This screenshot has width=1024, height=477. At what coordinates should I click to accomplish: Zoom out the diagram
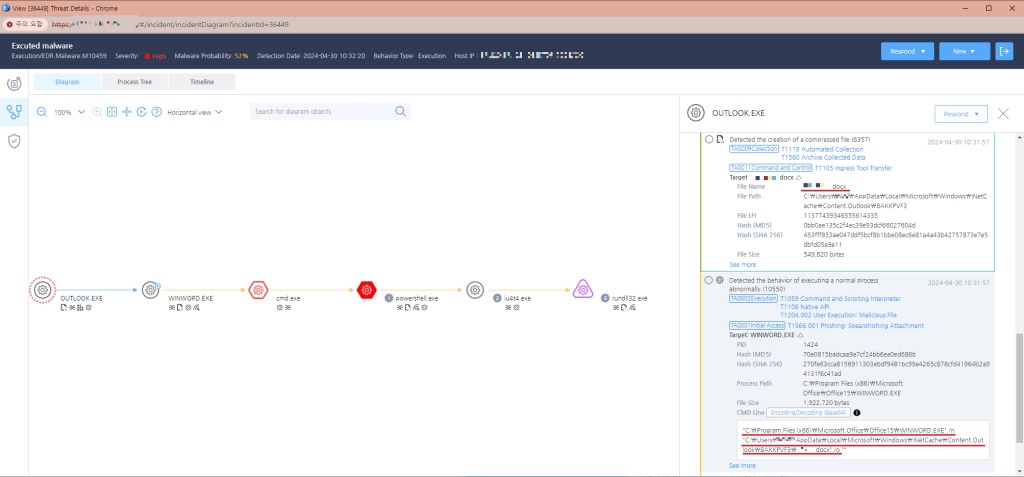[x=41, y=112]
